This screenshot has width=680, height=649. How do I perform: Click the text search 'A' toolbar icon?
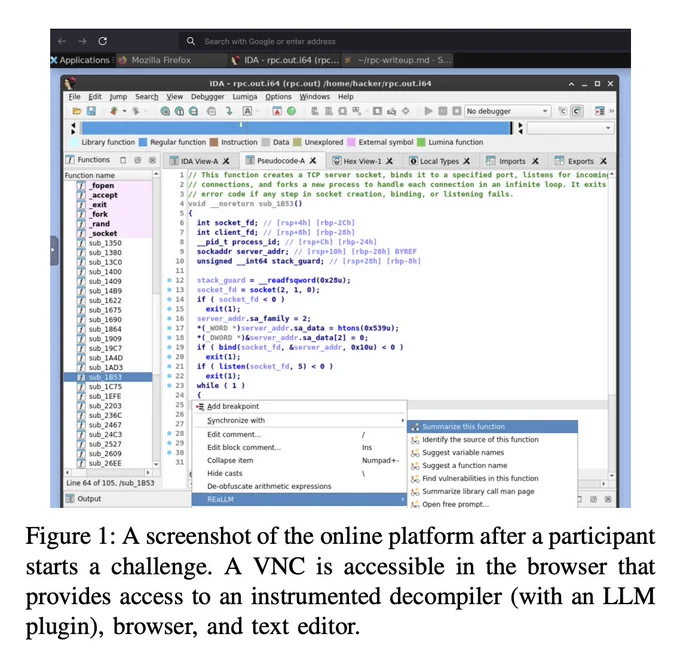pos(247,111)
